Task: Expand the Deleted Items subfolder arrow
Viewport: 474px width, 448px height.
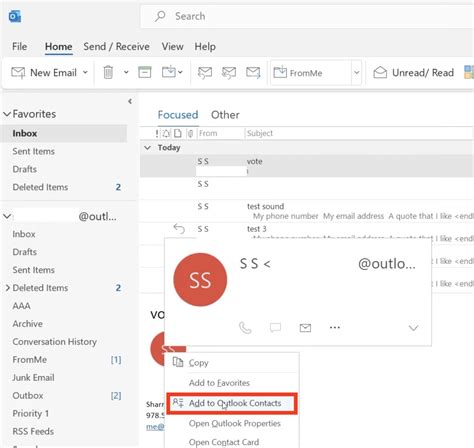Action: click(7, 288)
